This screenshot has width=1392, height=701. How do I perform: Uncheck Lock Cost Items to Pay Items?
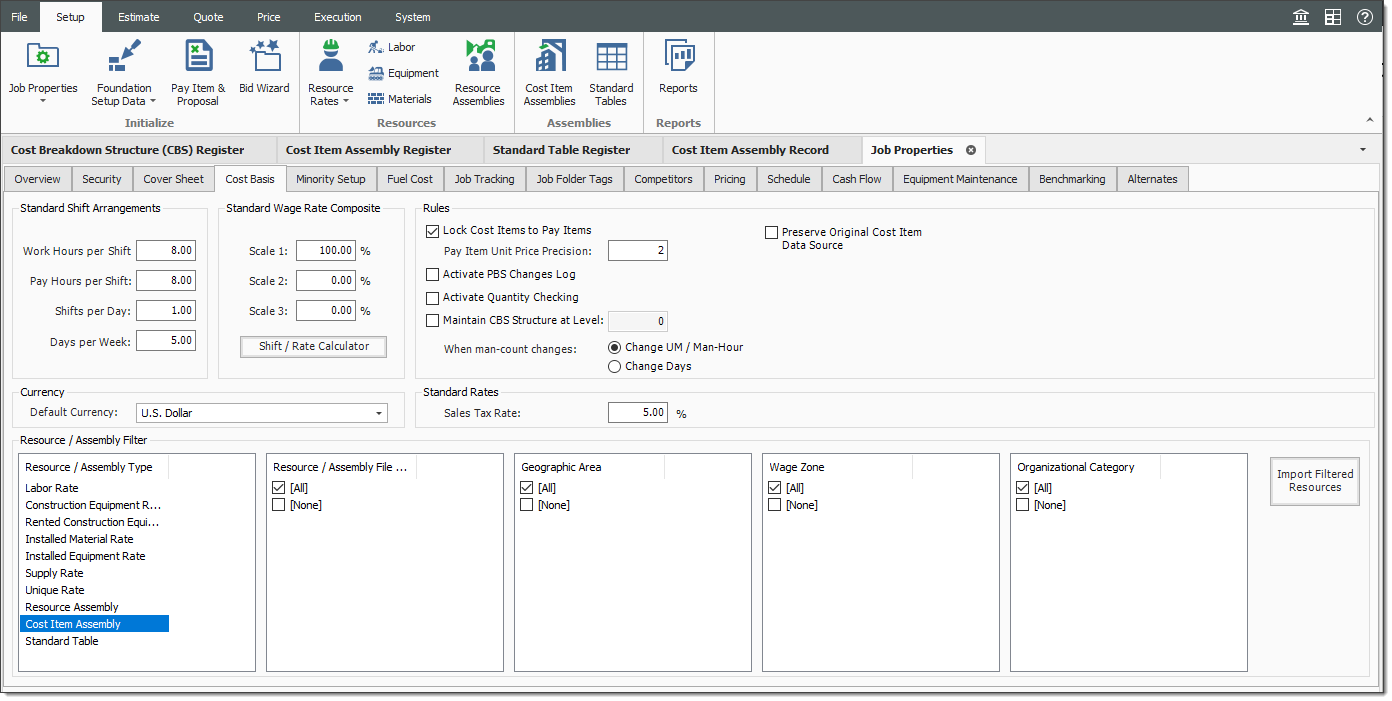[433, 231]
